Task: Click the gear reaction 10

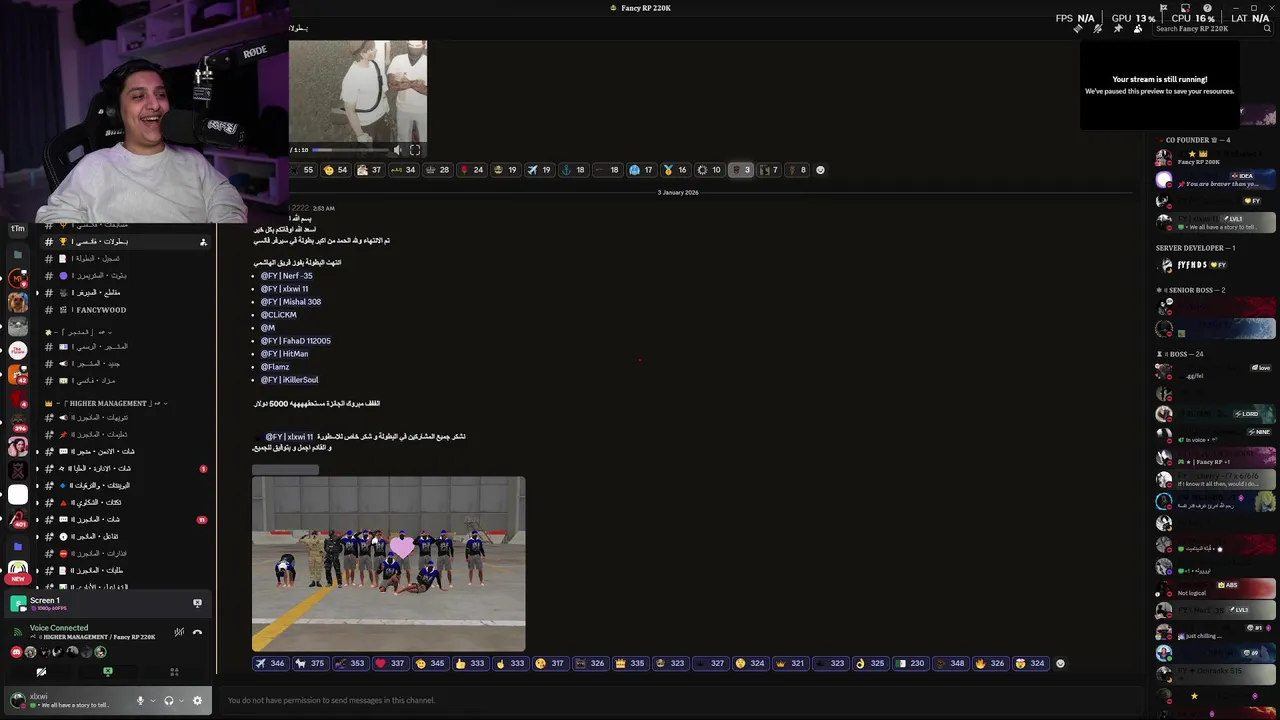Action: coord(709,170)
